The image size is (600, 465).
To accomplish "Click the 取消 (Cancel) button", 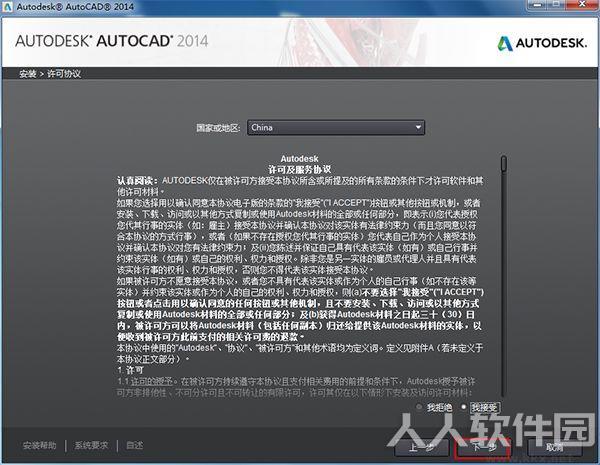I will 554,447.
